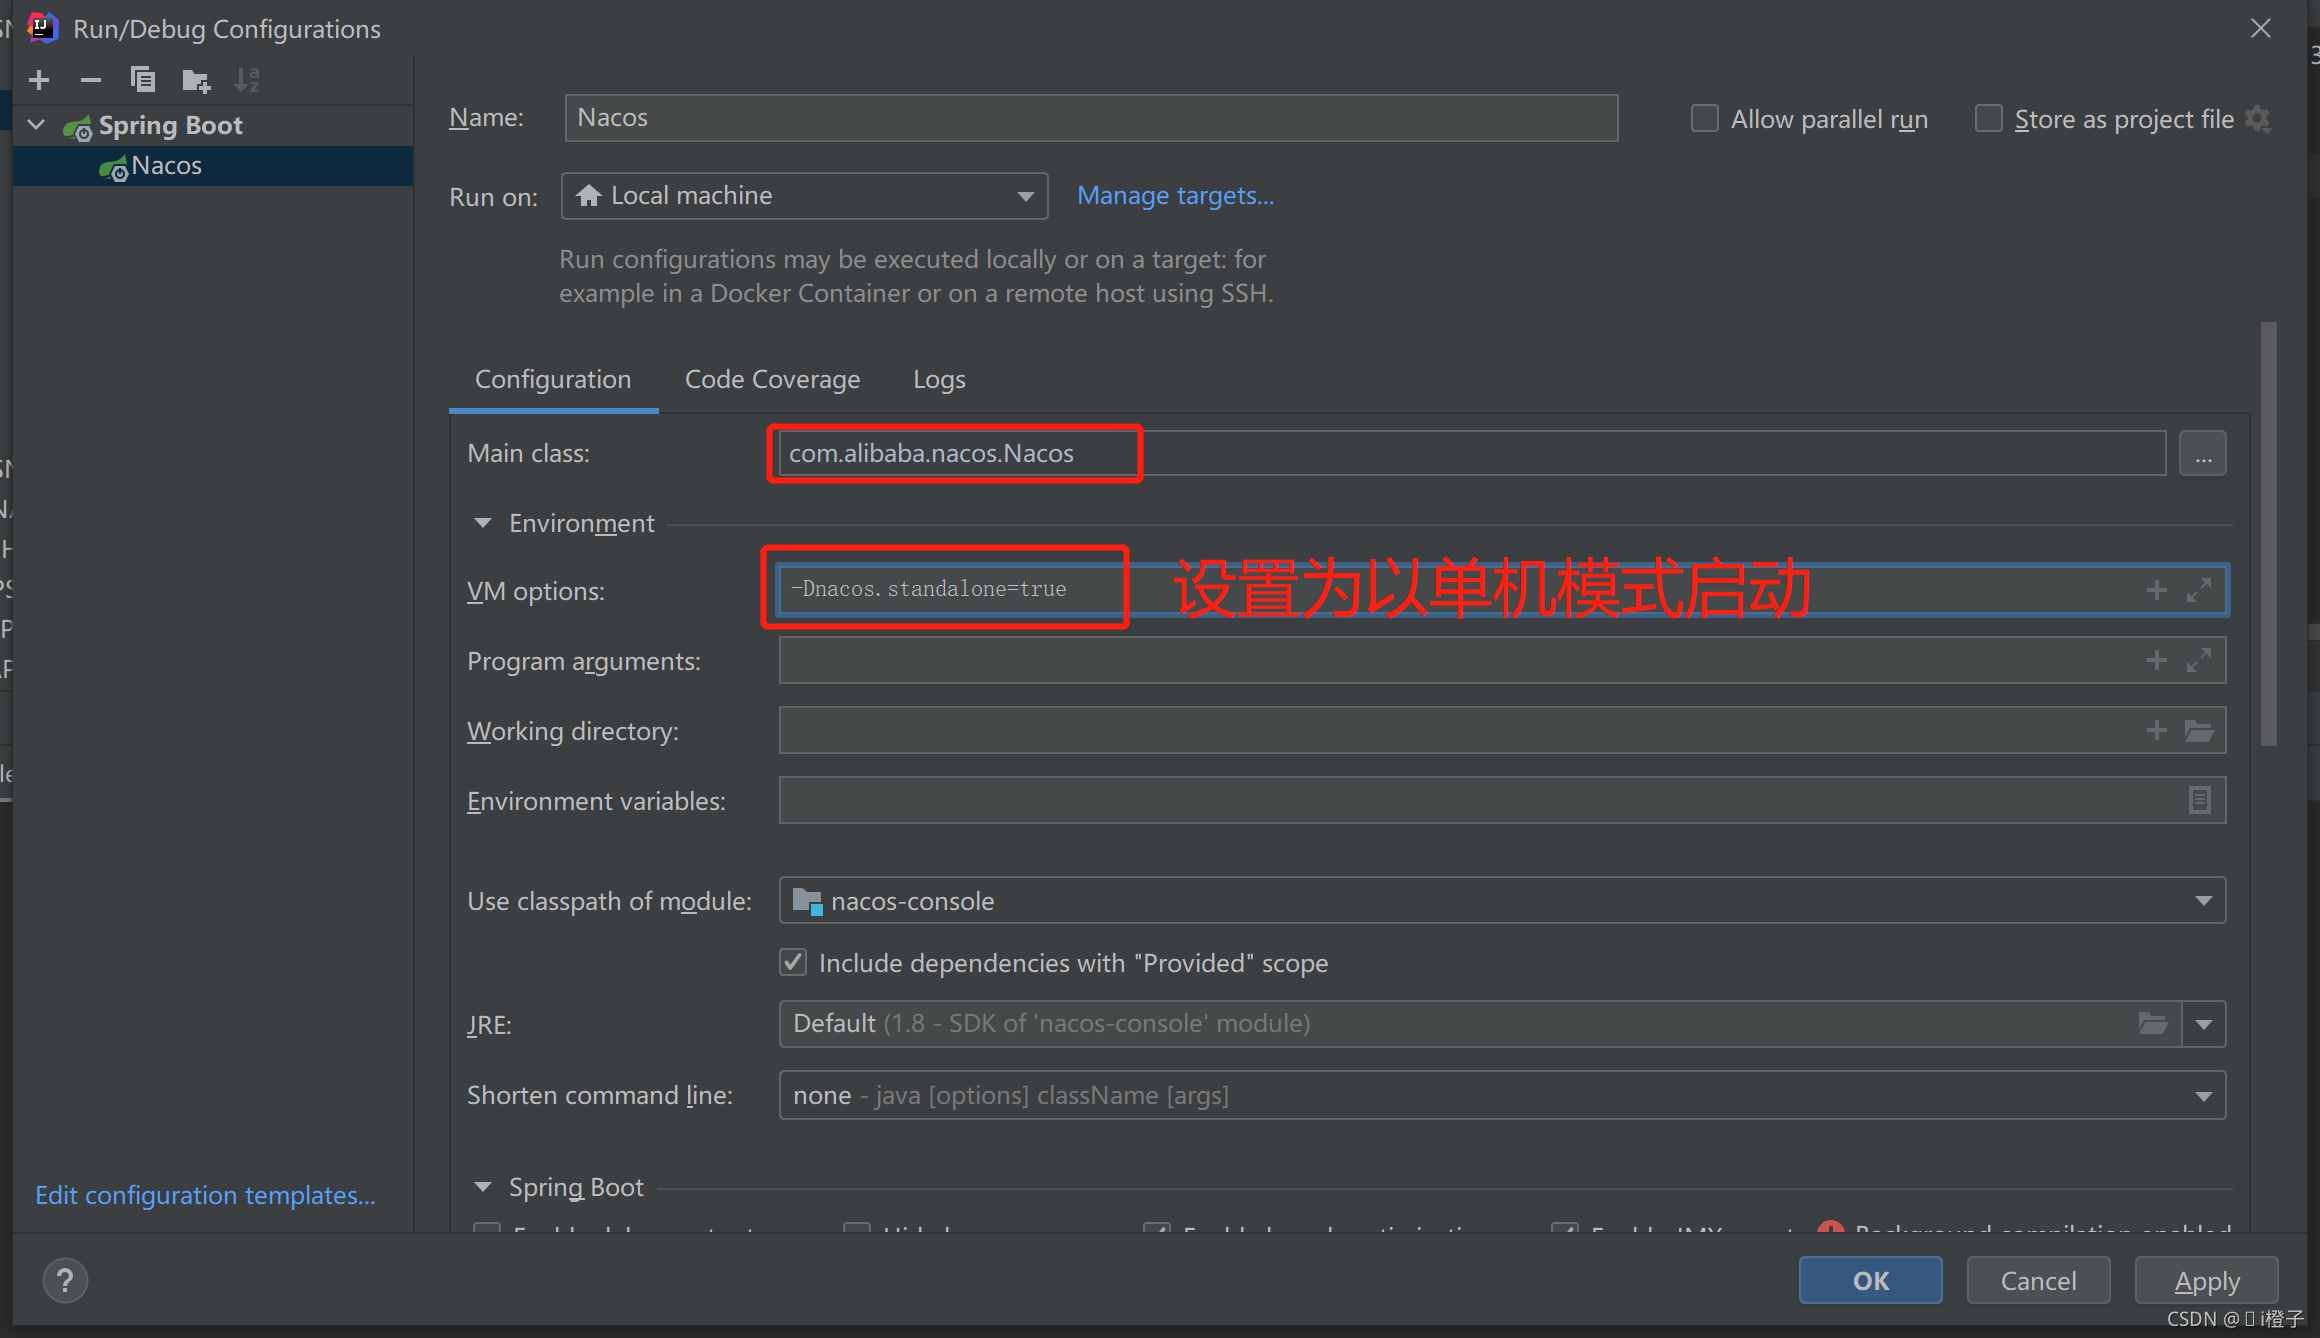Click the Move into new folder icon
This screenshot has width=2320, height=1338.
click(x=196, y=80)
